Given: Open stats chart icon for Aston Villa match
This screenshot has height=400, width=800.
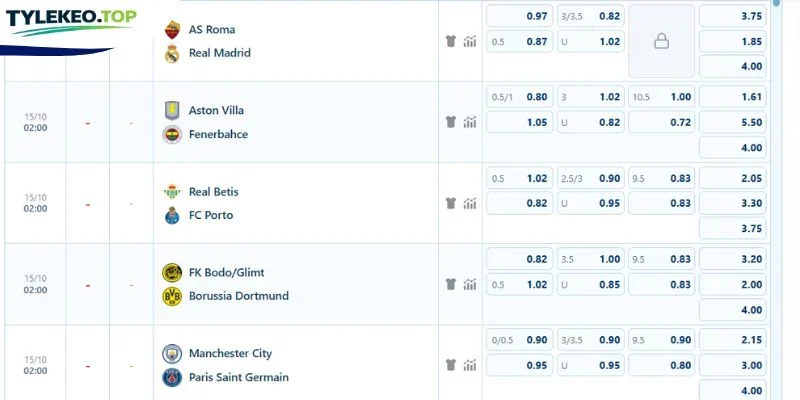Looking at the screenshot, I should pyautogui.click(x=469, y=122).
